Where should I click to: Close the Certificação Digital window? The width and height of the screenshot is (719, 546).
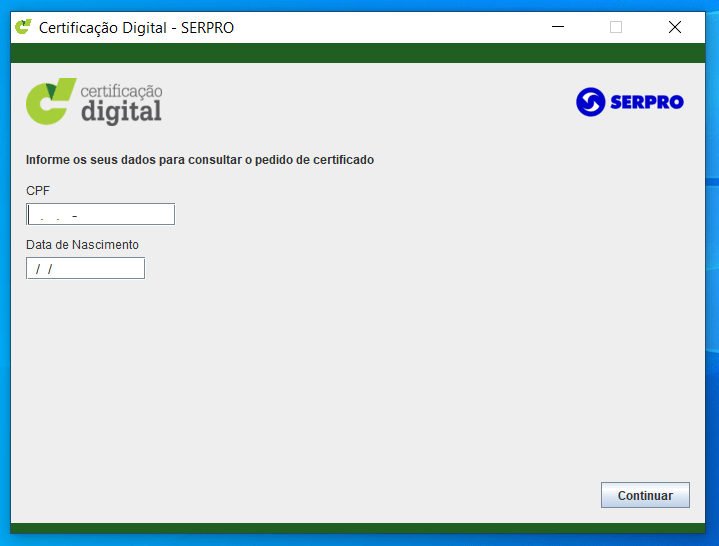[x=675, y=27]
